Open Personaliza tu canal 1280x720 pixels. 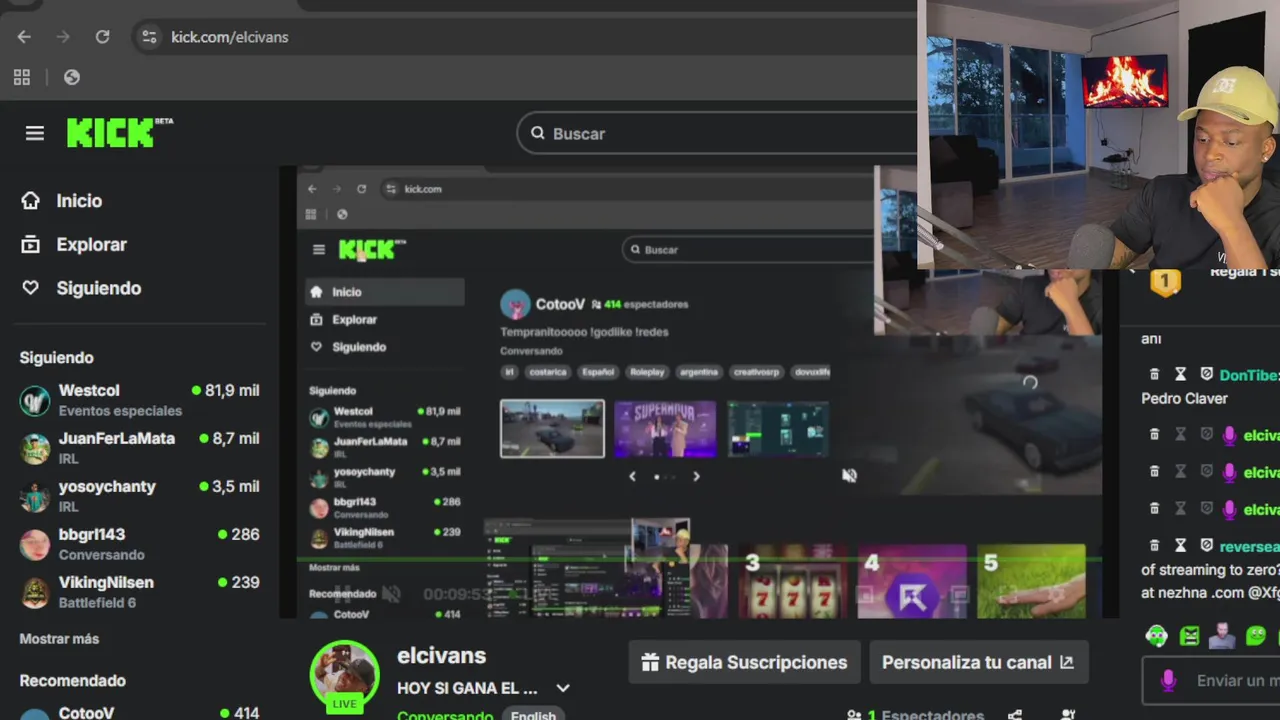coord(978,662)
